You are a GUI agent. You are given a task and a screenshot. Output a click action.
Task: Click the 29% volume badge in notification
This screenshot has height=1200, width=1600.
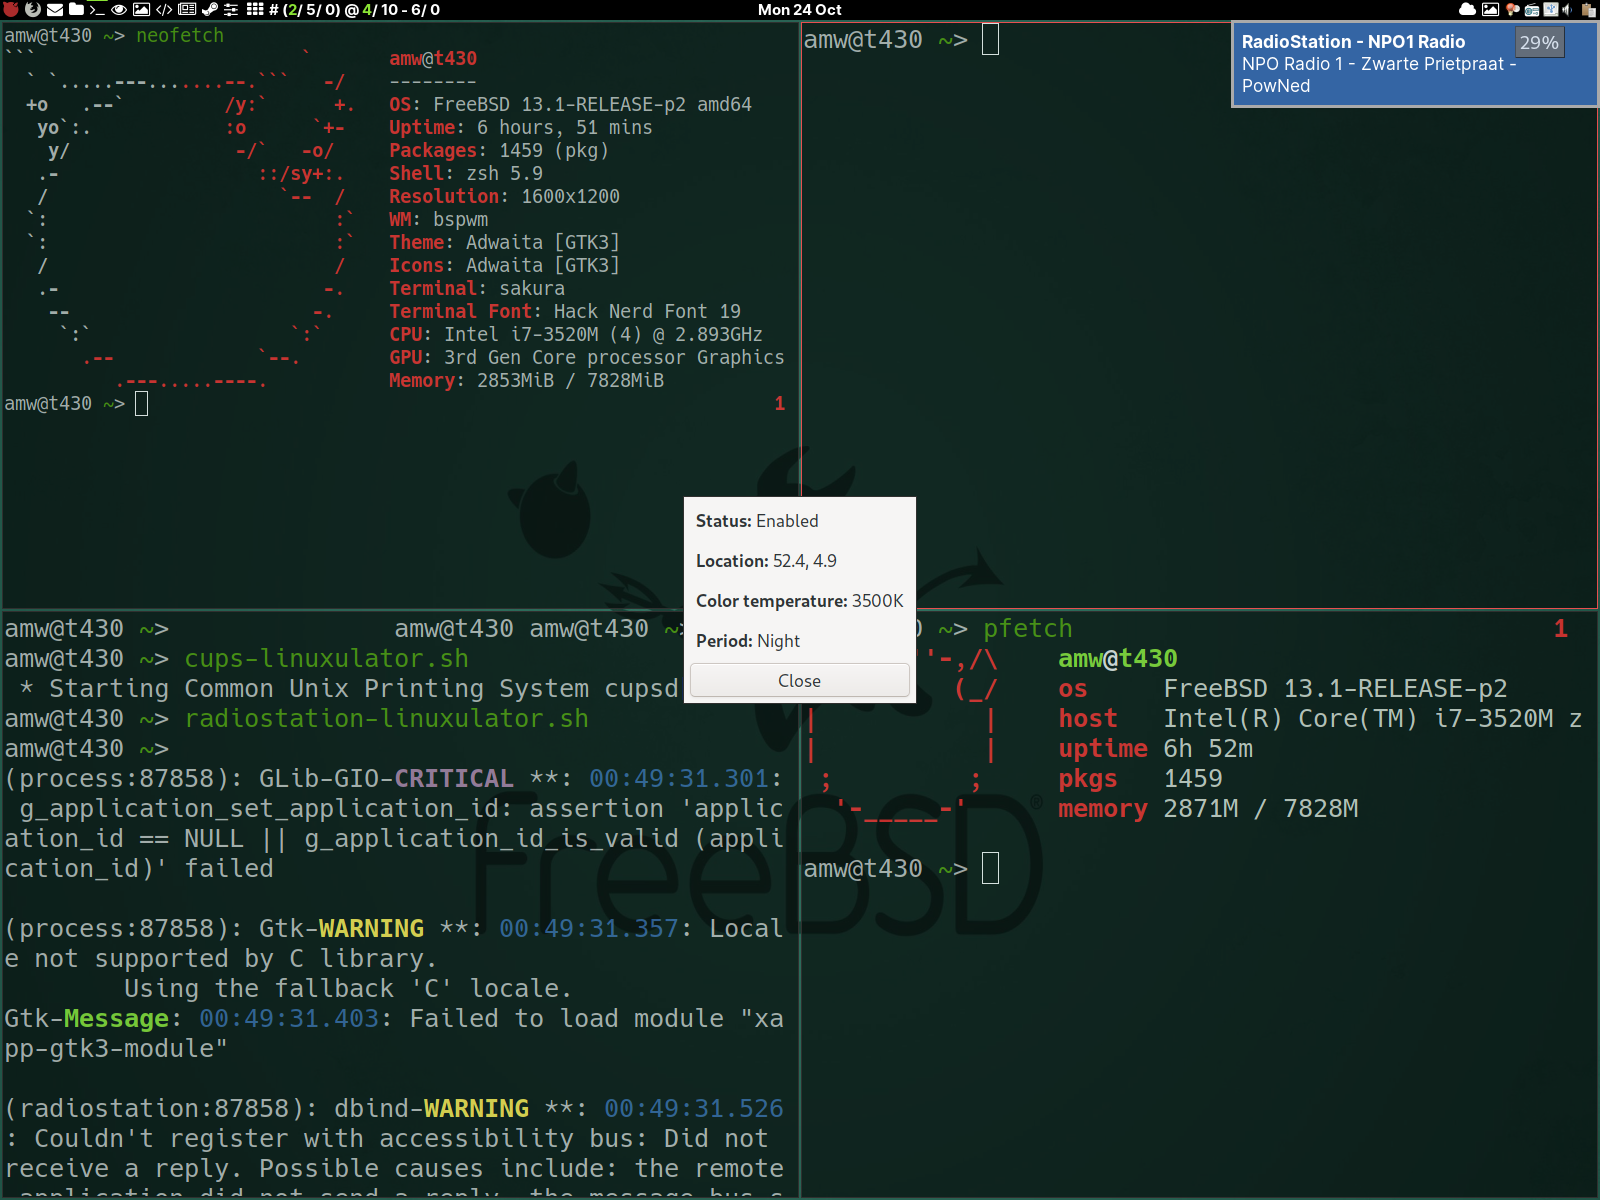click(x=1539, y=43)
